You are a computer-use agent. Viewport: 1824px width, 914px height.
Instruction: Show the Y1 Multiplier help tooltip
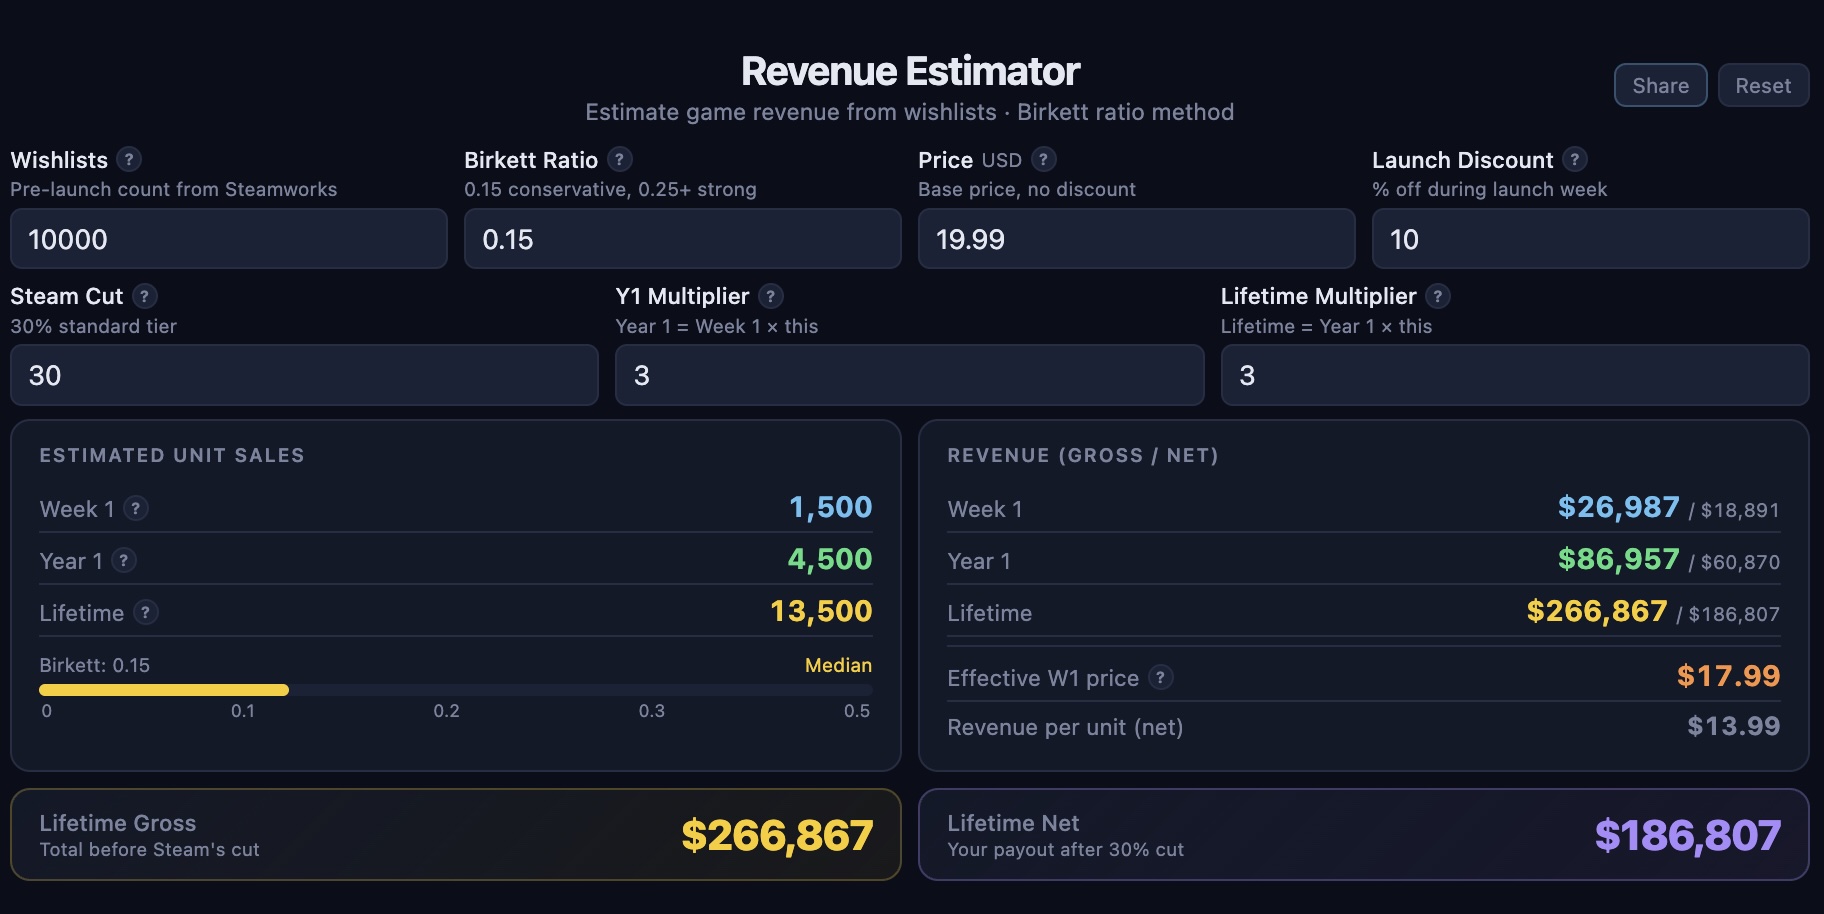[771, 296]
